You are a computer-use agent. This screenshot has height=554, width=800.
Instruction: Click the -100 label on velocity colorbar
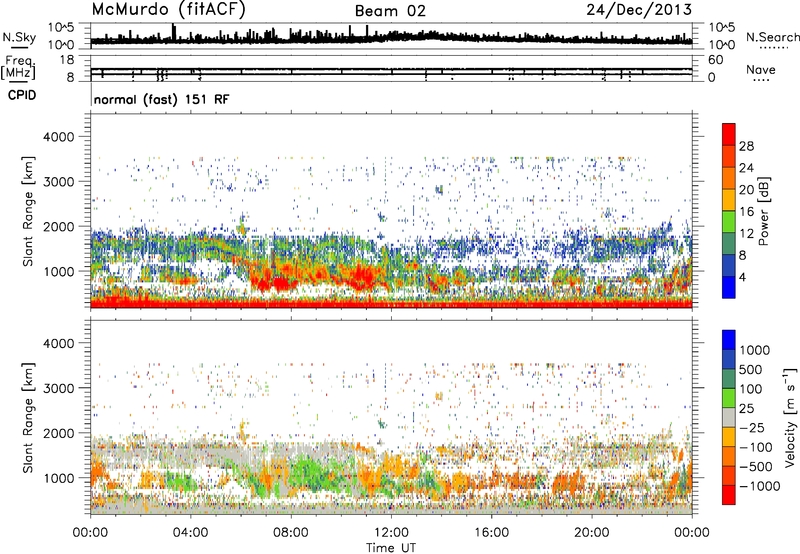[756, 447]
